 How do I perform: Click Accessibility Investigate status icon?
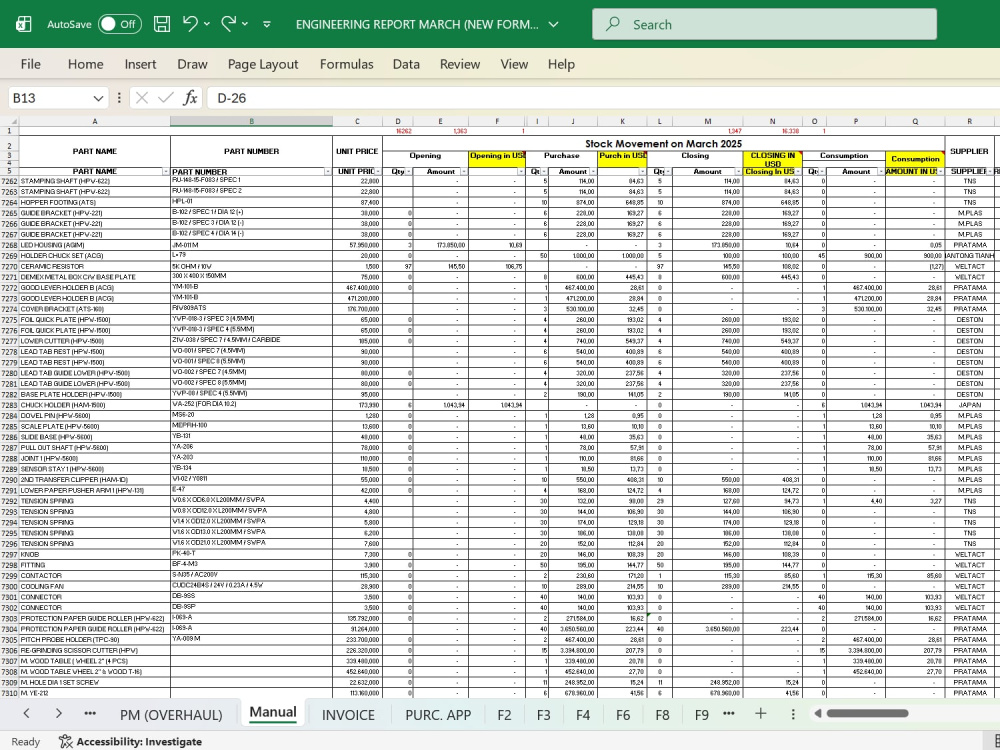coord(65,742)
